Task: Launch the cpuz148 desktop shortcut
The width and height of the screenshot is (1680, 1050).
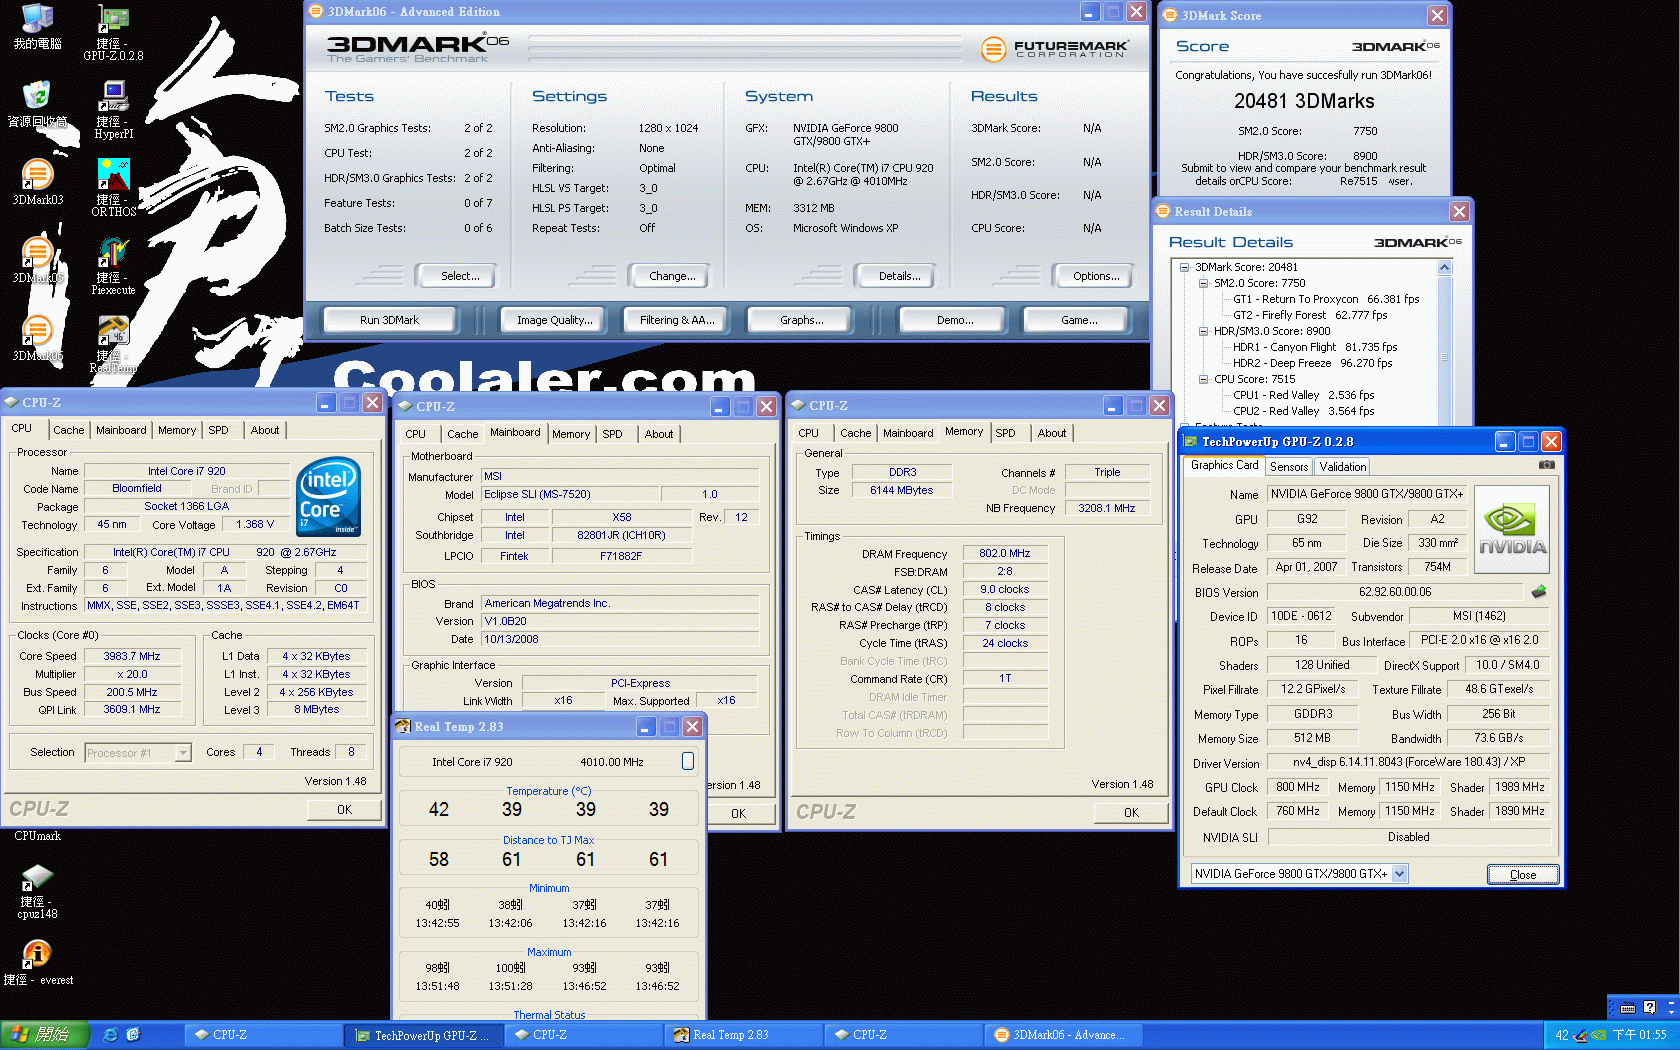Action: tap(37, 892)
